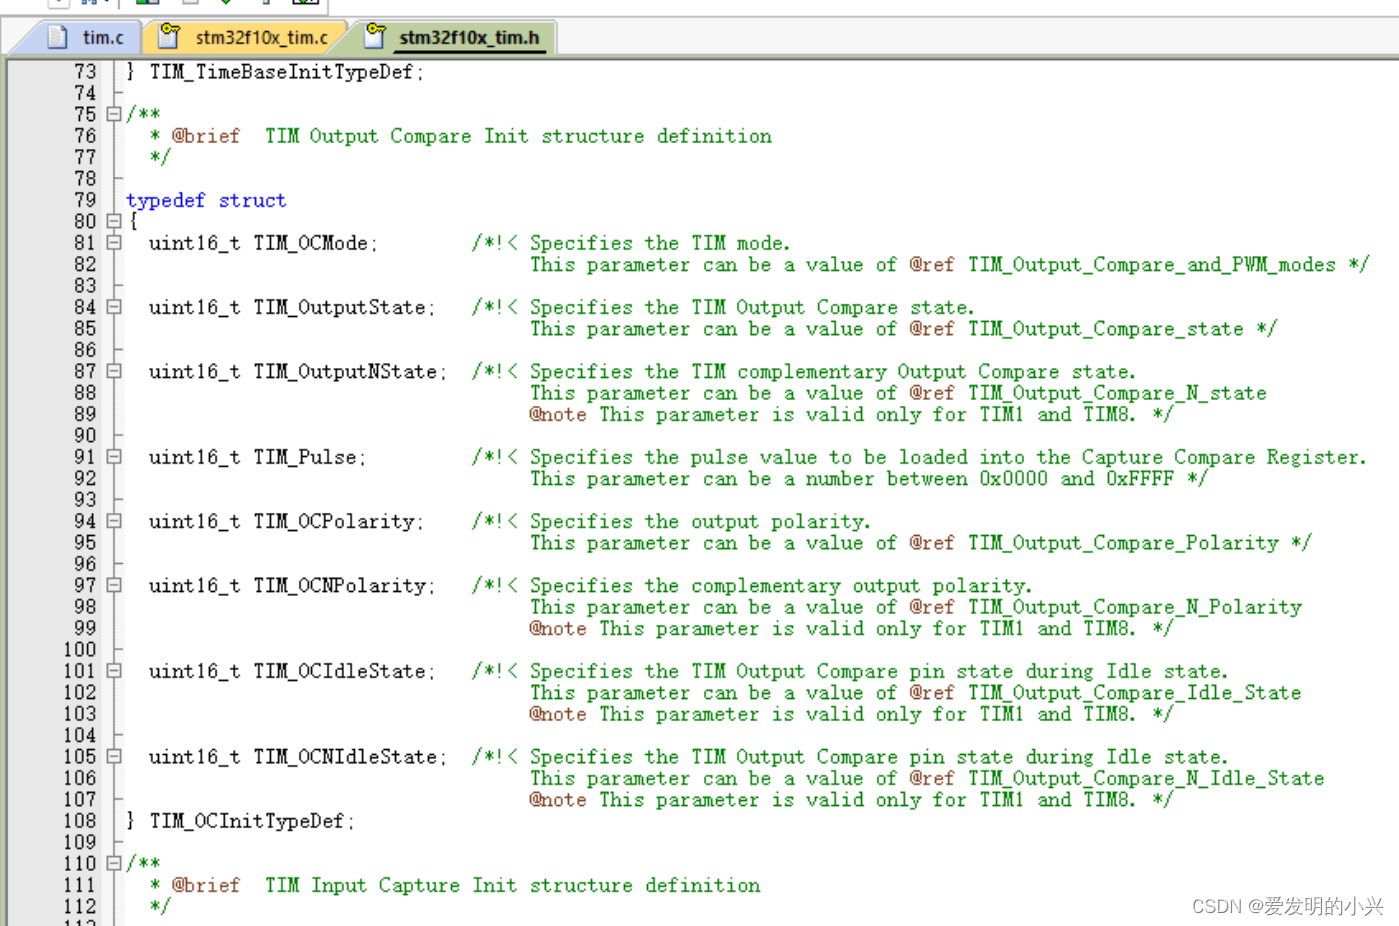
Task: Click @brief in the Output Compare comment
Action: click(206, 136)
